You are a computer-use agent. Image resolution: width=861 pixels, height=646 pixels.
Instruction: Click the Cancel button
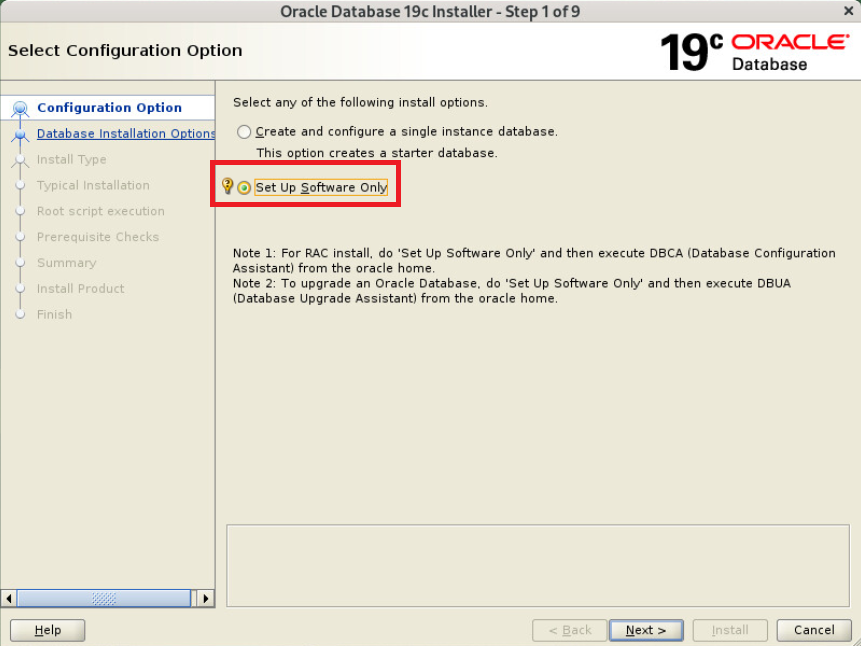814,630
